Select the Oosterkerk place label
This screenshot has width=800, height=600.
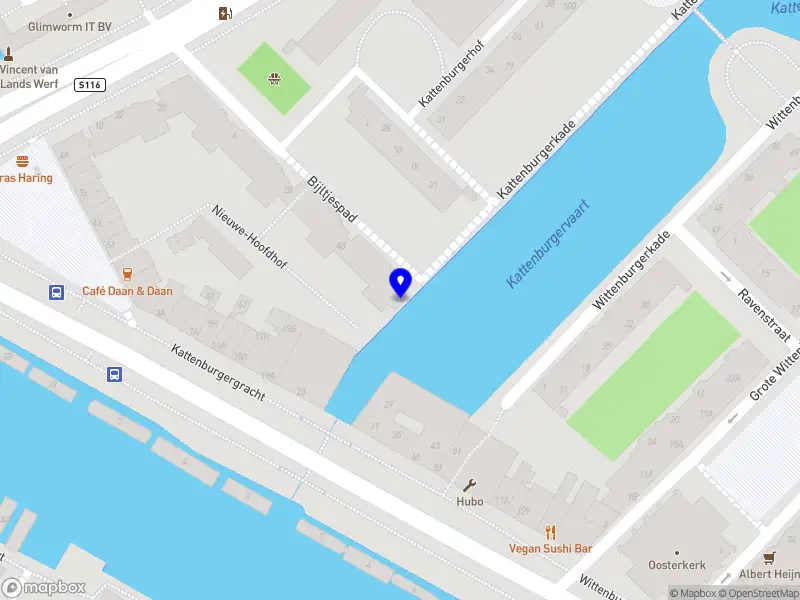pos(677,565)
